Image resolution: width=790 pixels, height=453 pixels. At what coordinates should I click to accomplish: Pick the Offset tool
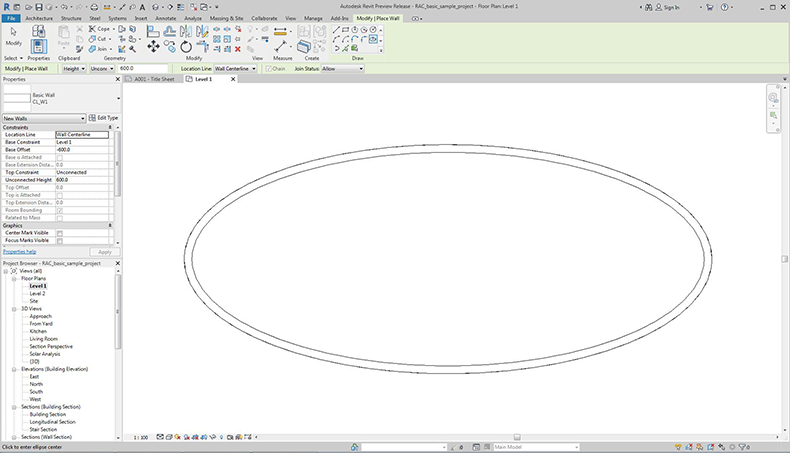coord(170,32)
